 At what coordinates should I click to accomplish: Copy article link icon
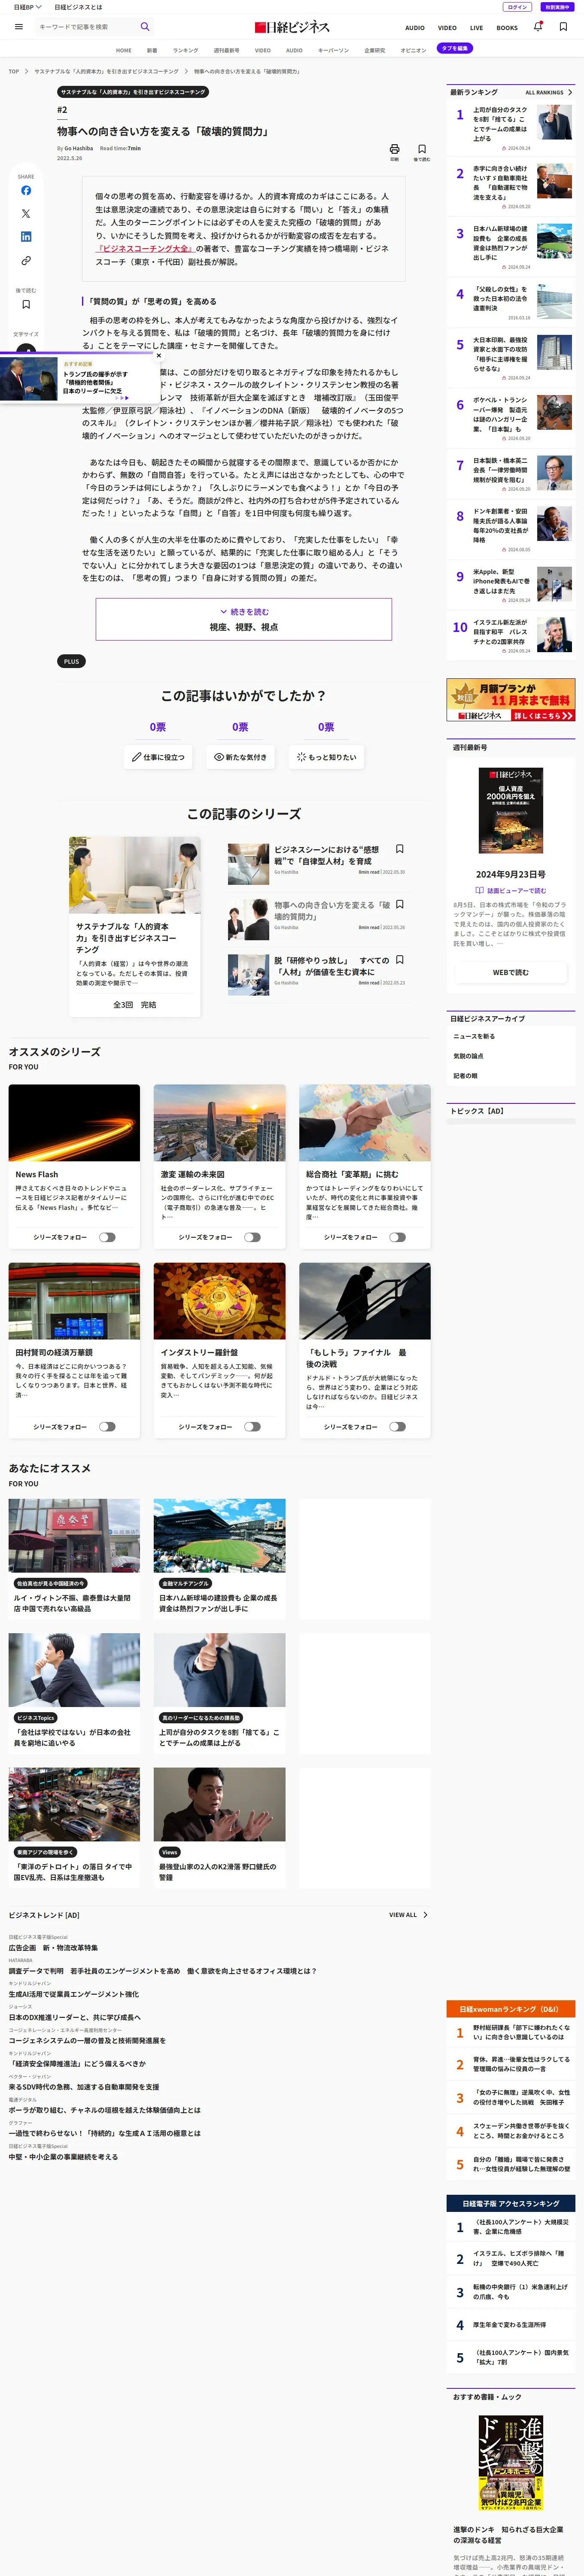pos(26,261)
